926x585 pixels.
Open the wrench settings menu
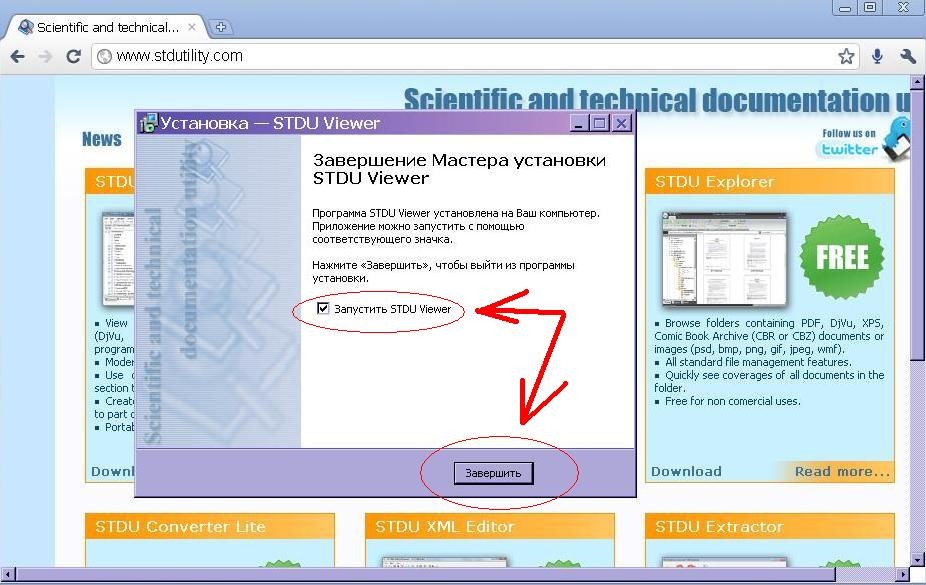click(x=908, y=56)
